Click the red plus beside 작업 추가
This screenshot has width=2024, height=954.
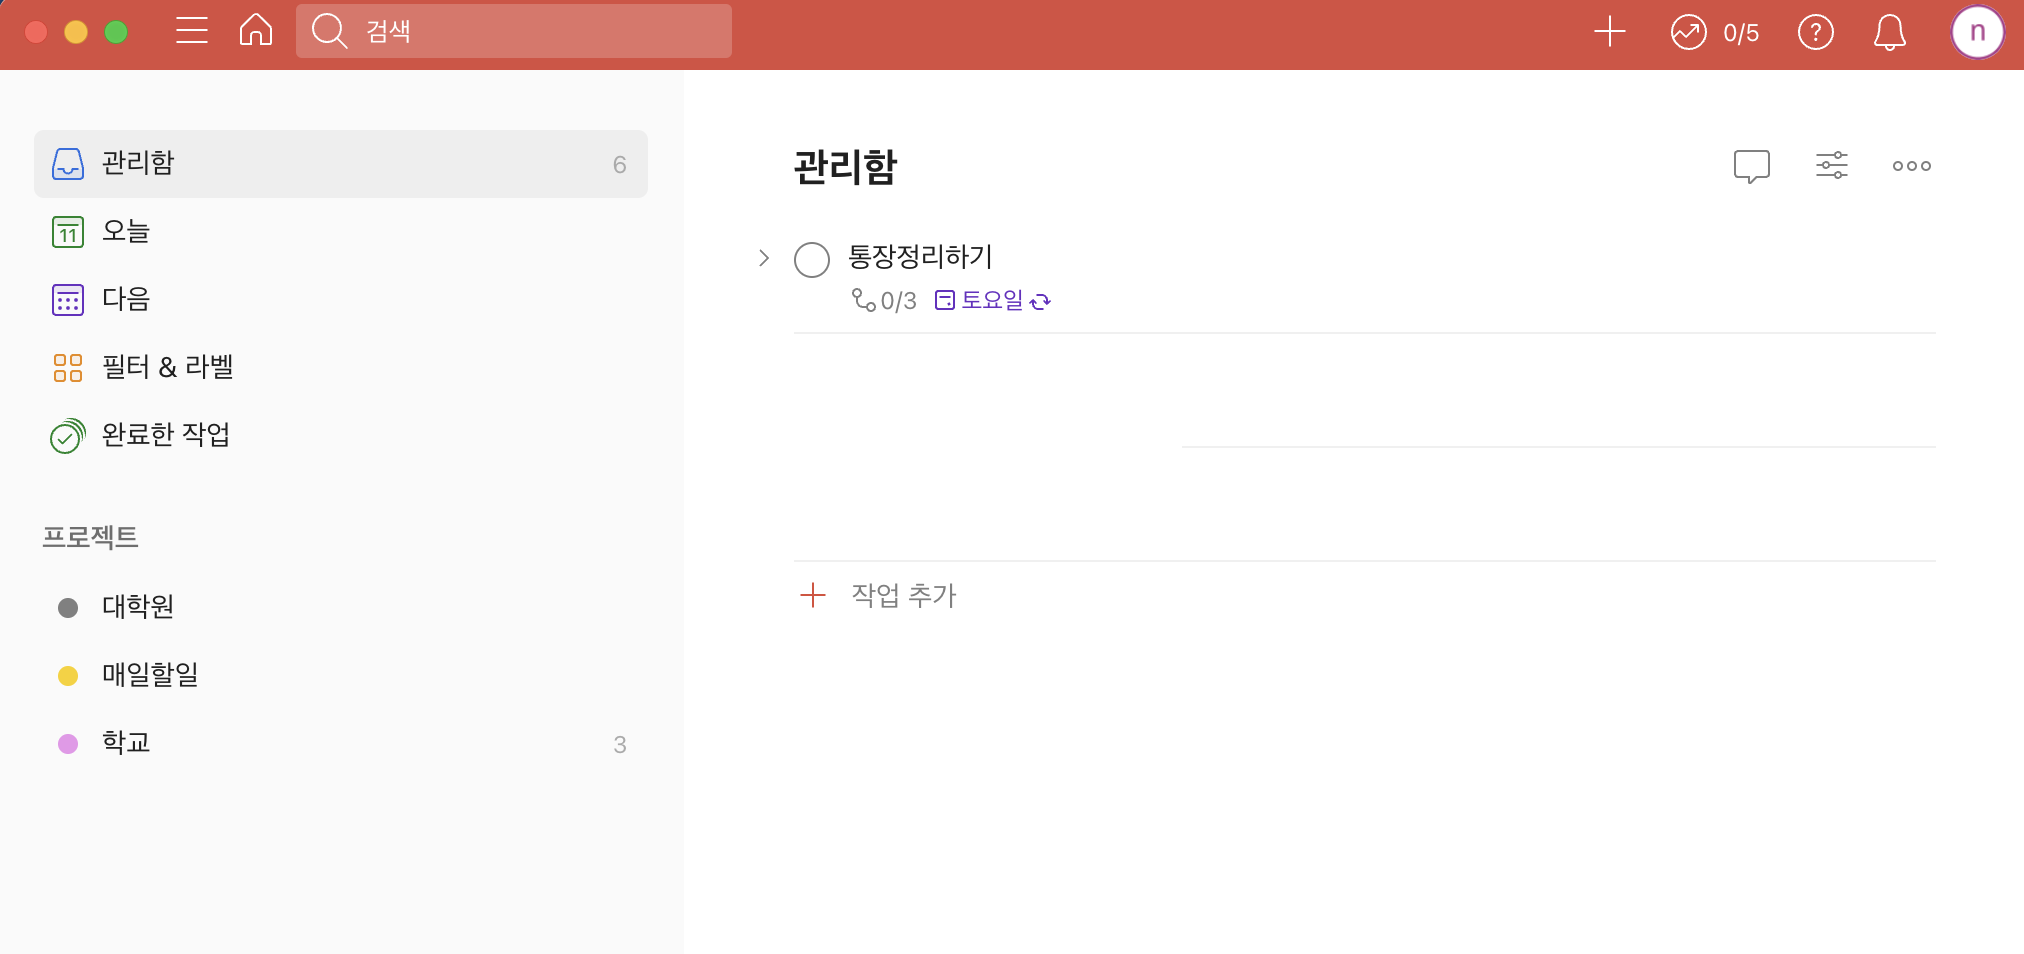[x=813, y=596]
